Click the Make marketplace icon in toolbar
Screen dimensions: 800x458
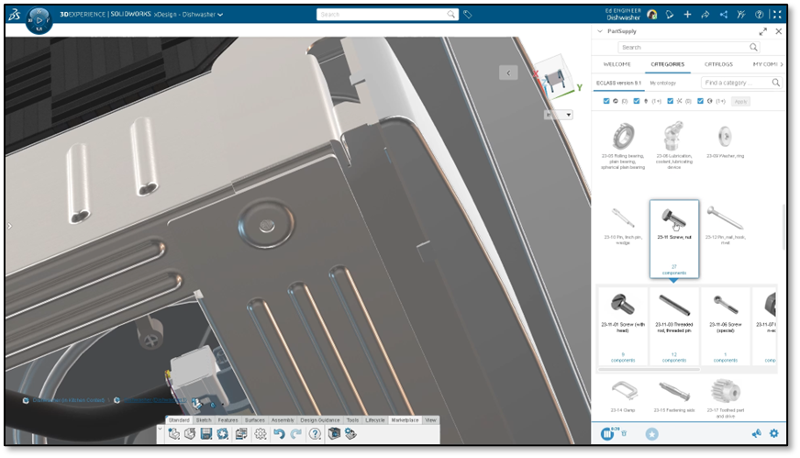point(351,434)
